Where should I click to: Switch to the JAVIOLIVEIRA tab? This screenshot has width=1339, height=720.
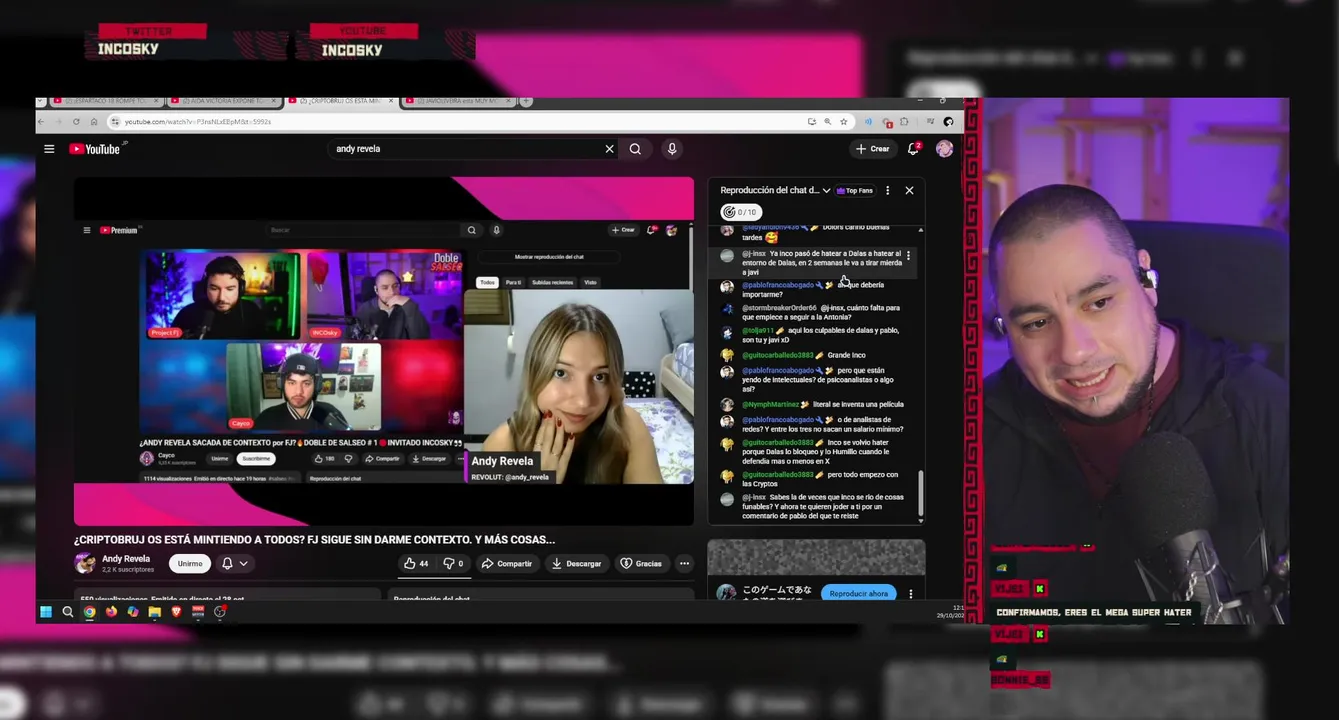pyautogui.click(x=457, y=101)
